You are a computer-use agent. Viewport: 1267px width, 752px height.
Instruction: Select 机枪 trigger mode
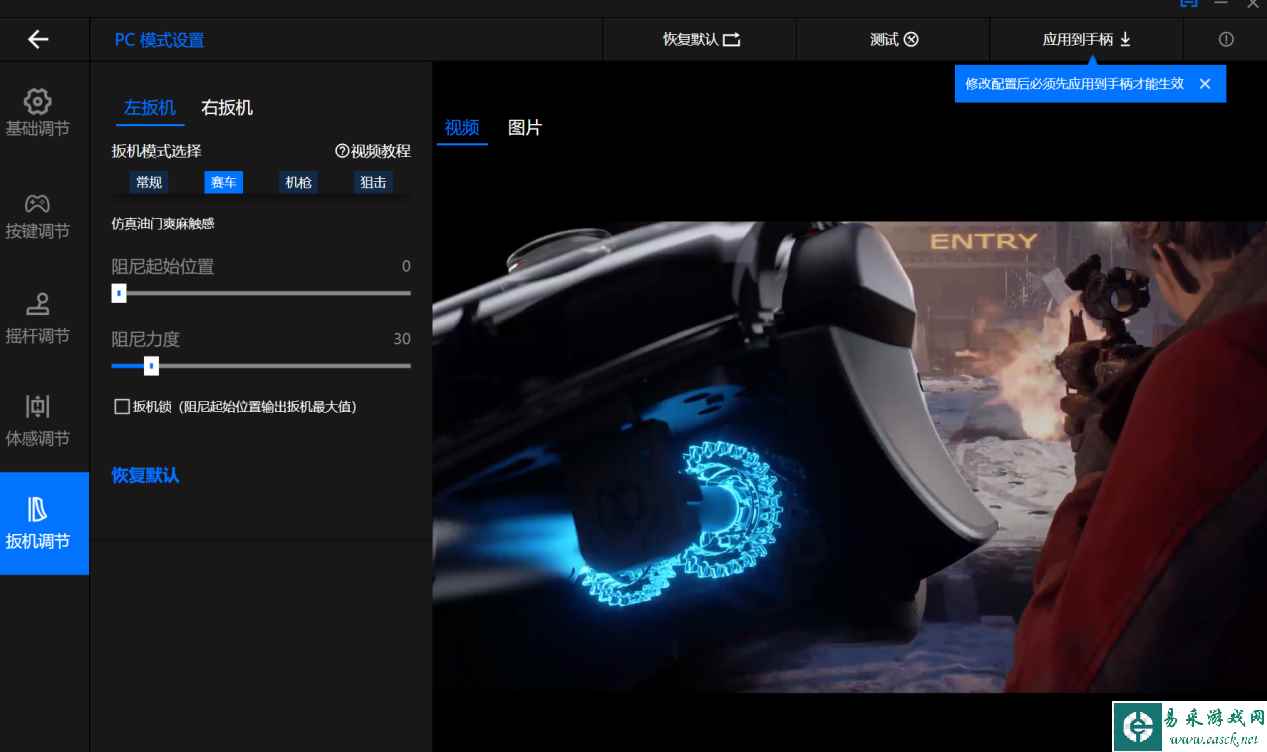298,182
